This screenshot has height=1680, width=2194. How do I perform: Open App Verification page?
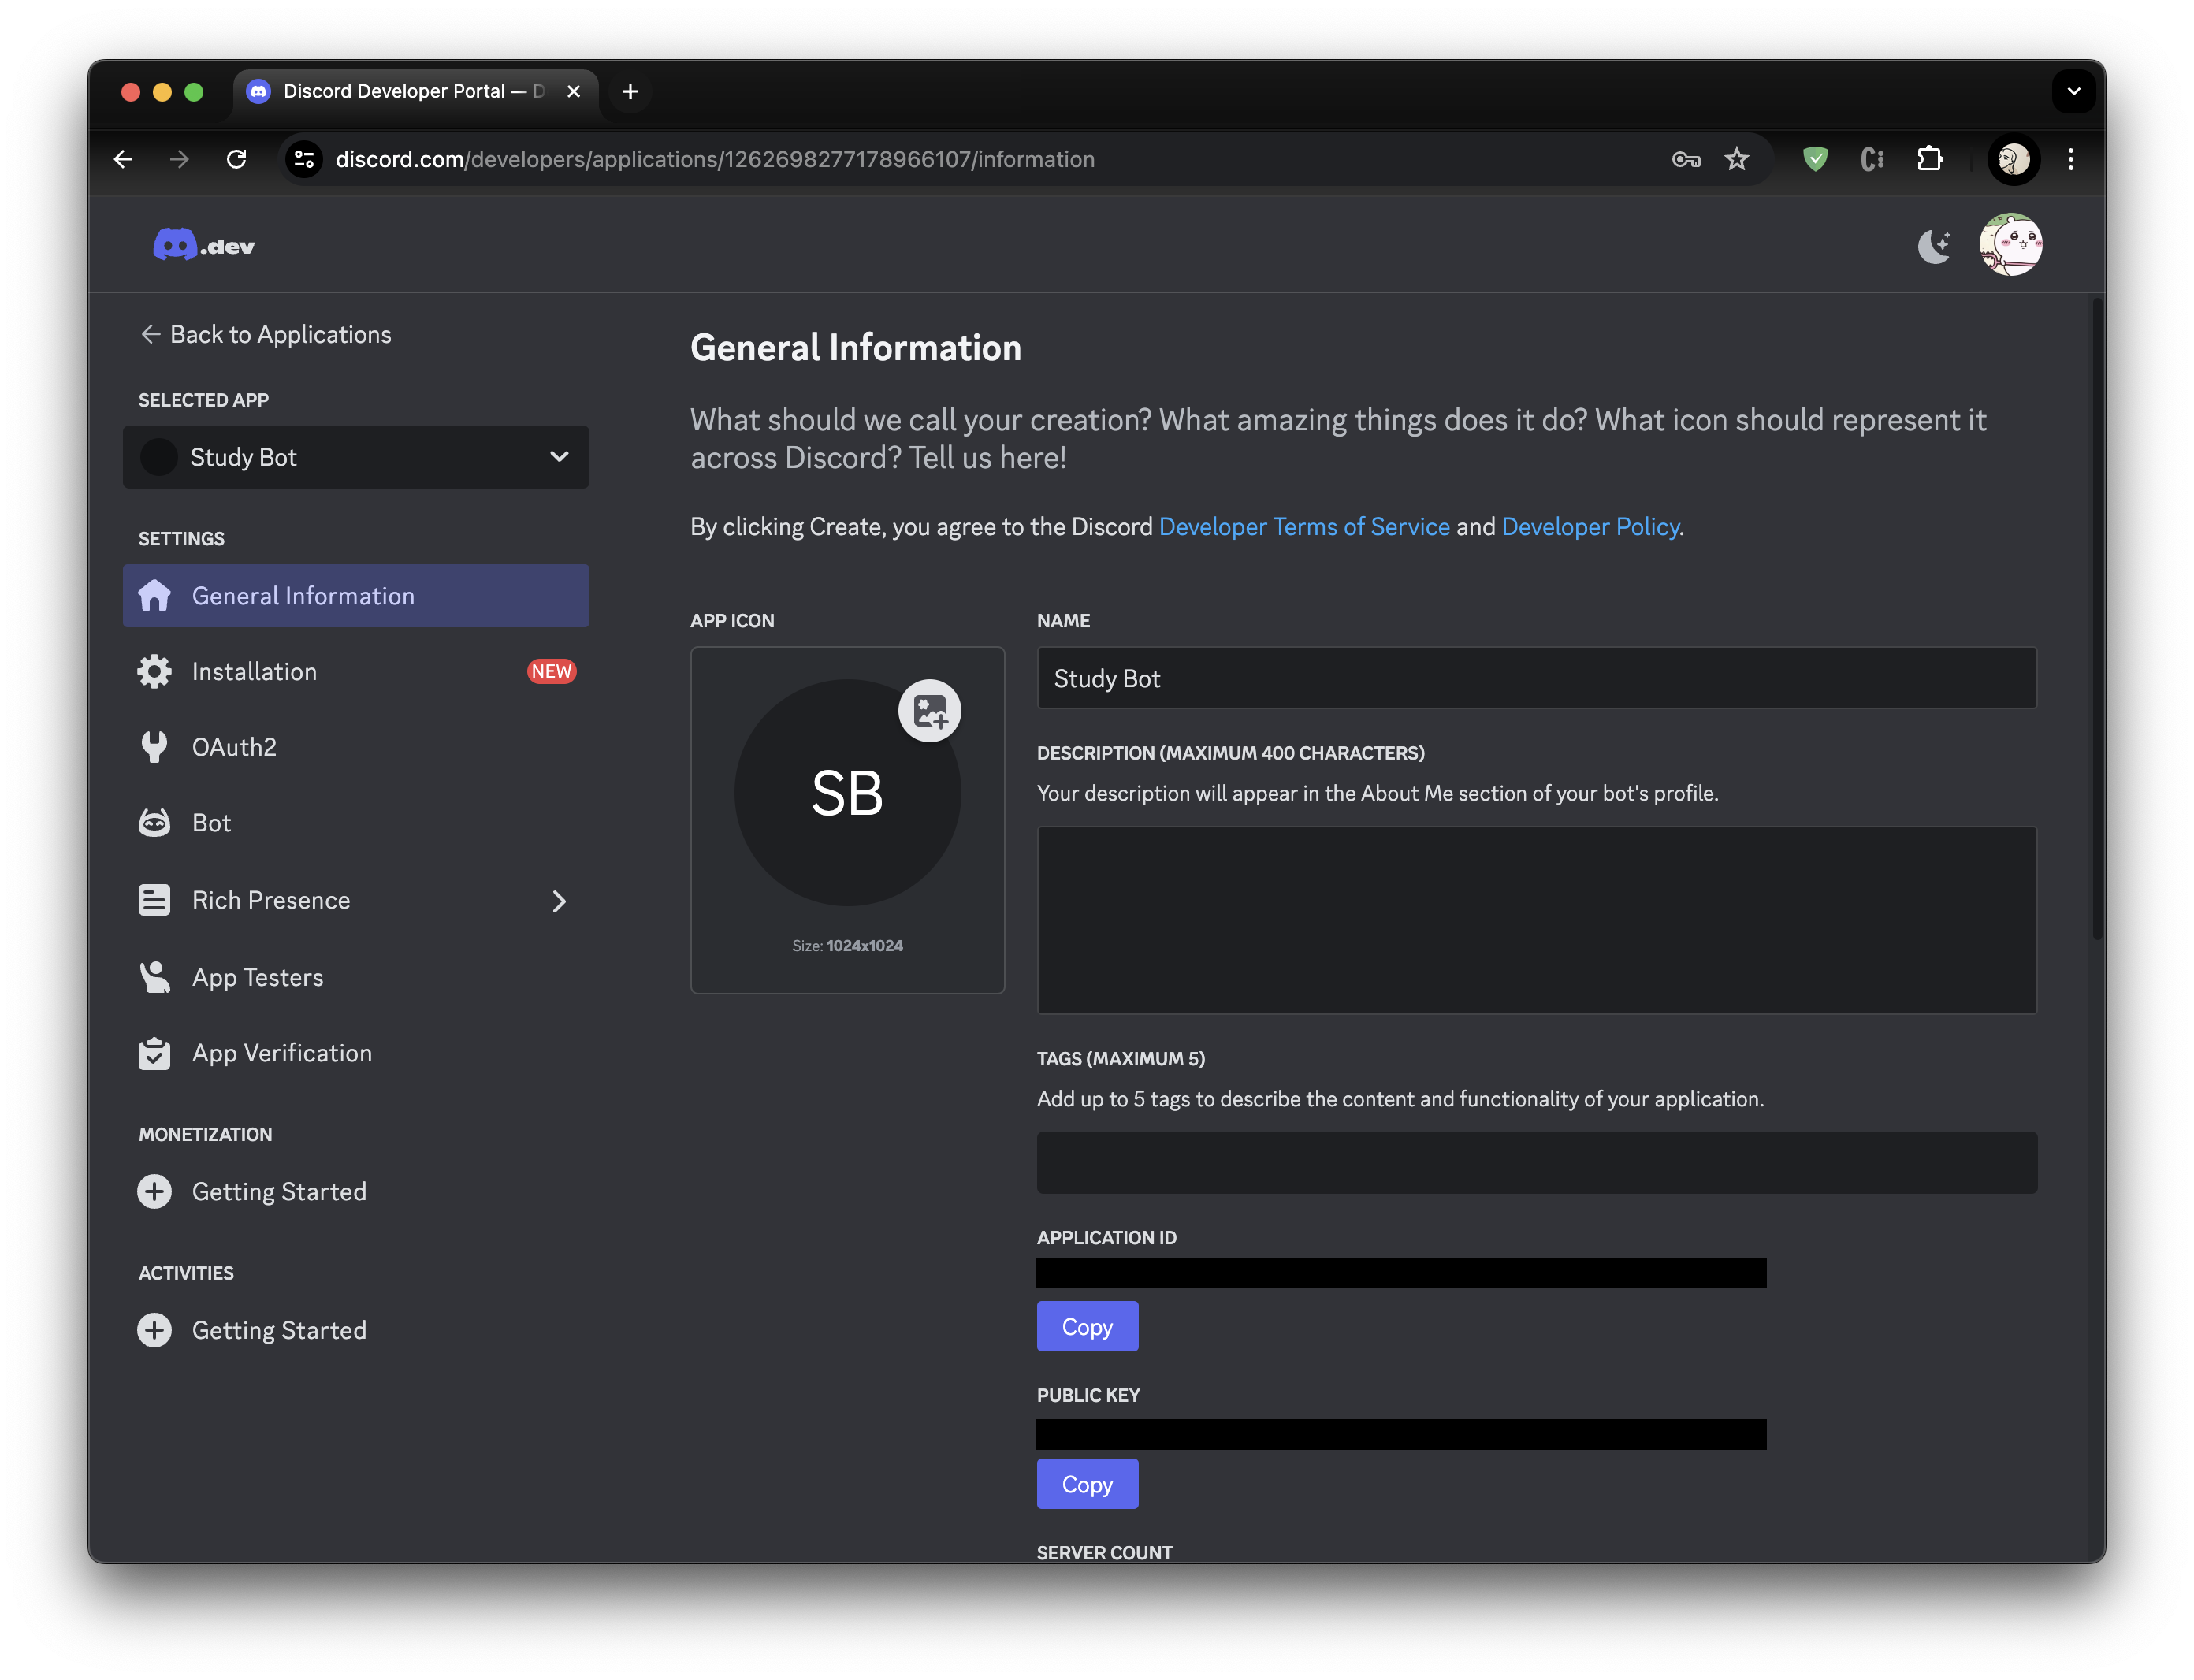click(356, 1053)
